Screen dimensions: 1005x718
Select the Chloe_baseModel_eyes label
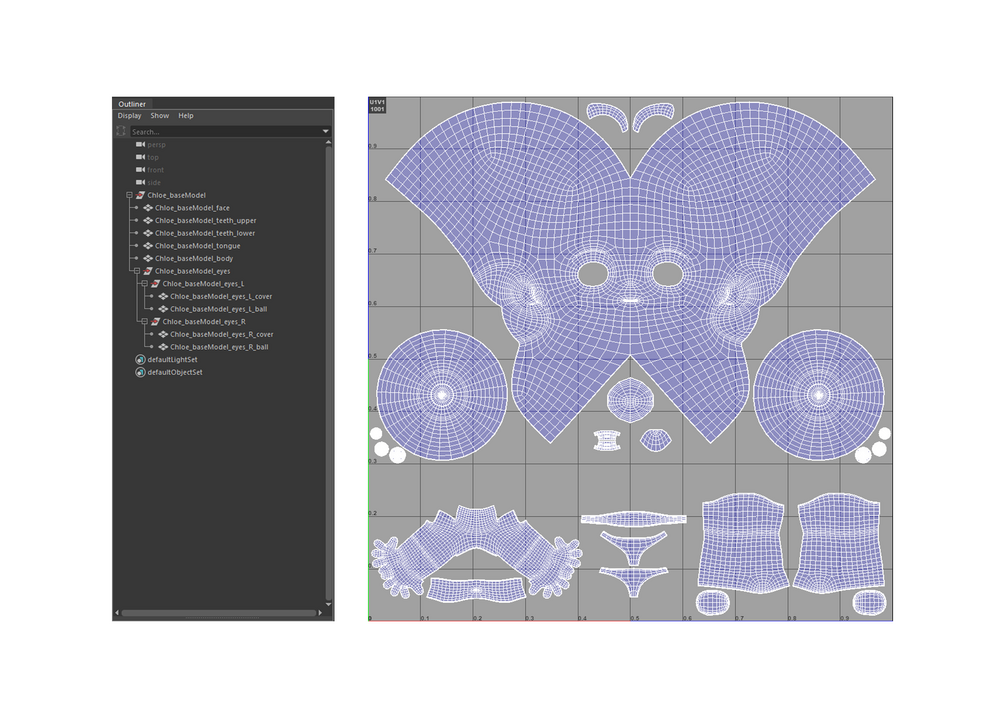coord(192,271)
